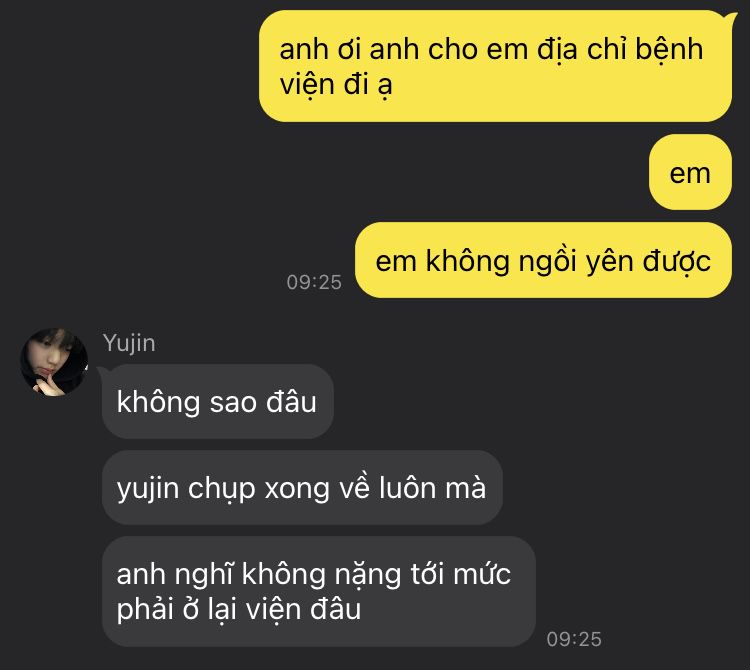Click the word 'yujin' inside gray bubble
The height and width of the screenshot is (670, 750).
(x=148, y=489)
